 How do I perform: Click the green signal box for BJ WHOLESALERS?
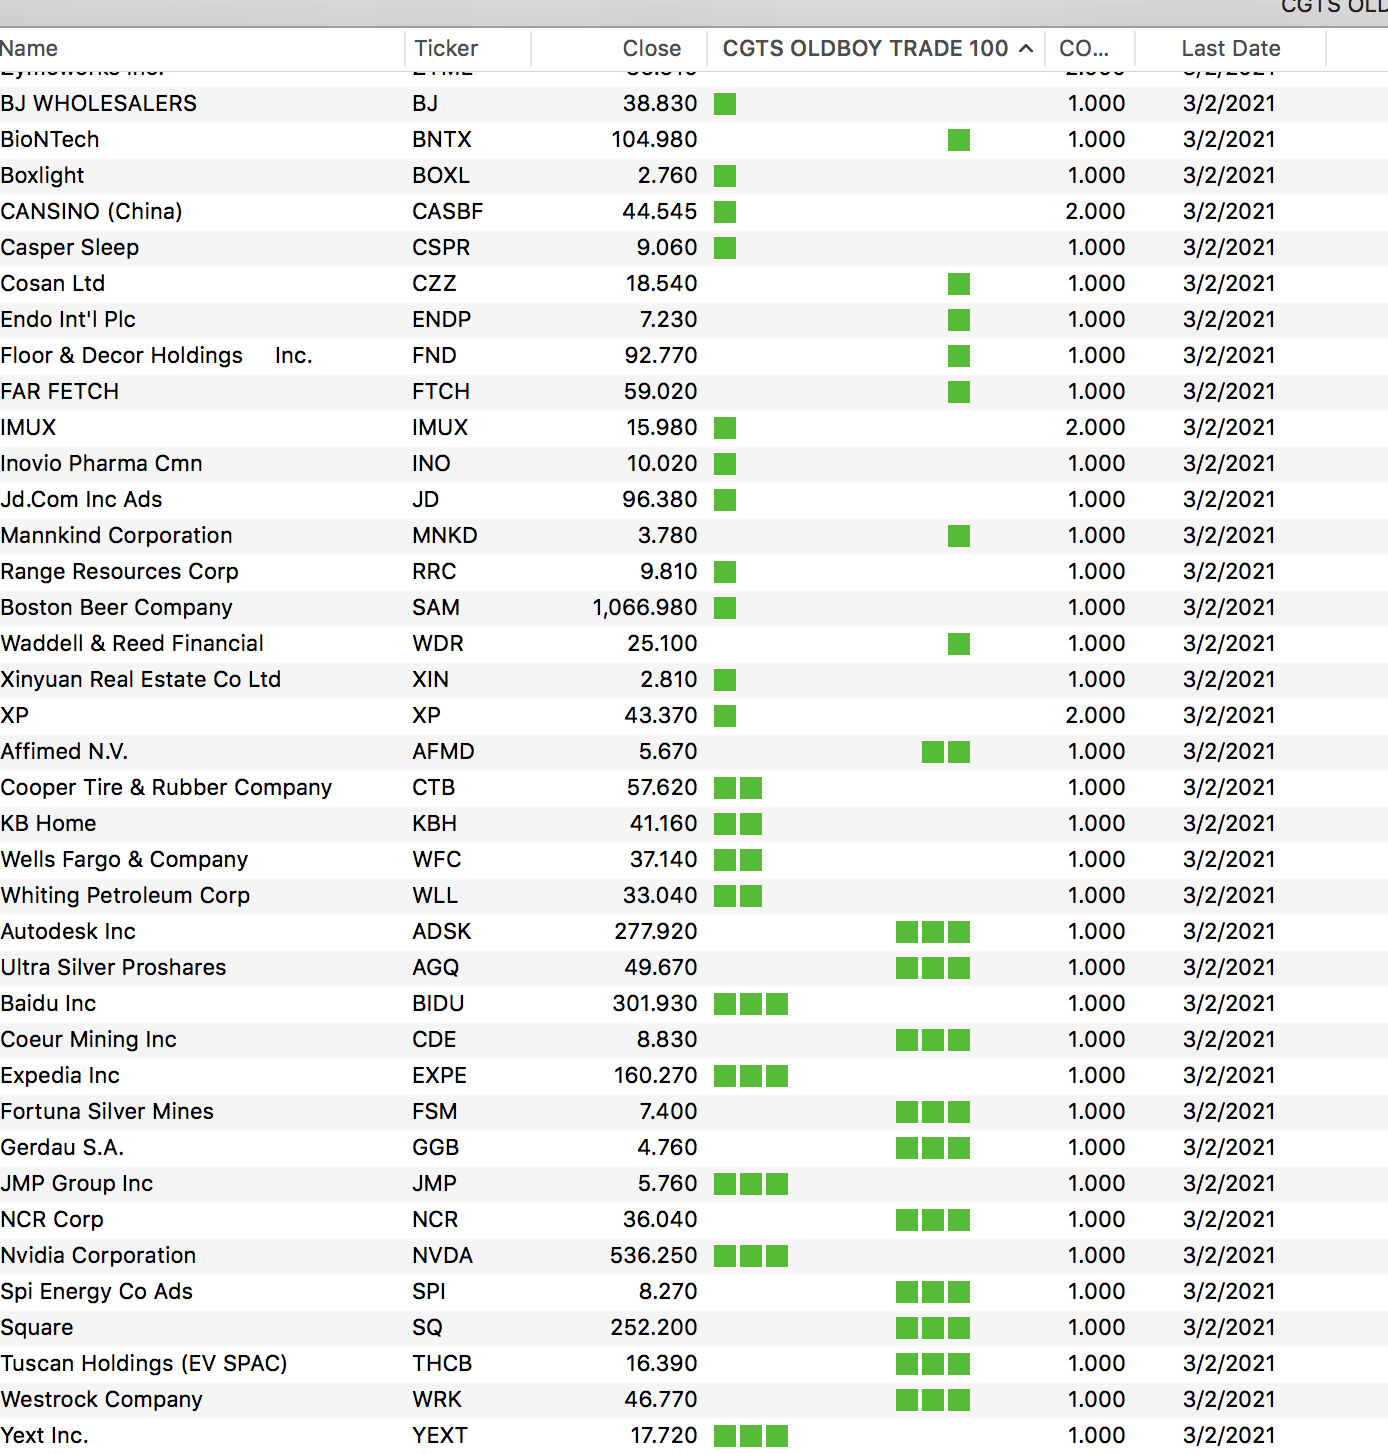point(725,104)
